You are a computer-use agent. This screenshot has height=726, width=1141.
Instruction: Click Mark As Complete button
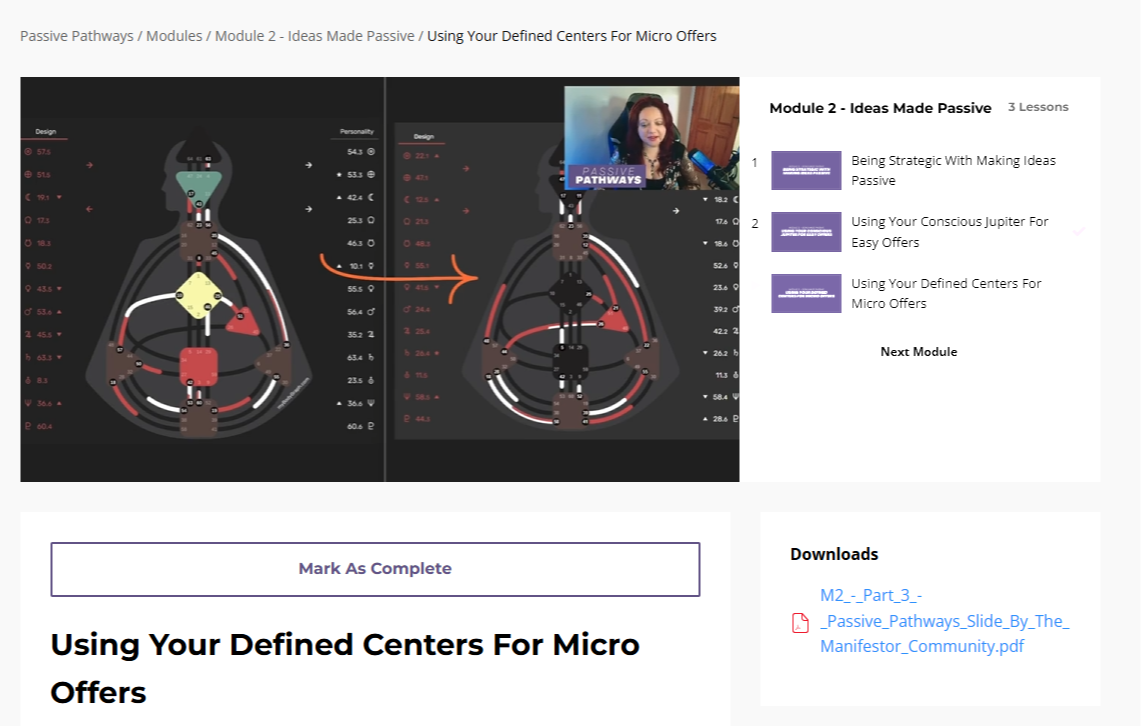375,569
